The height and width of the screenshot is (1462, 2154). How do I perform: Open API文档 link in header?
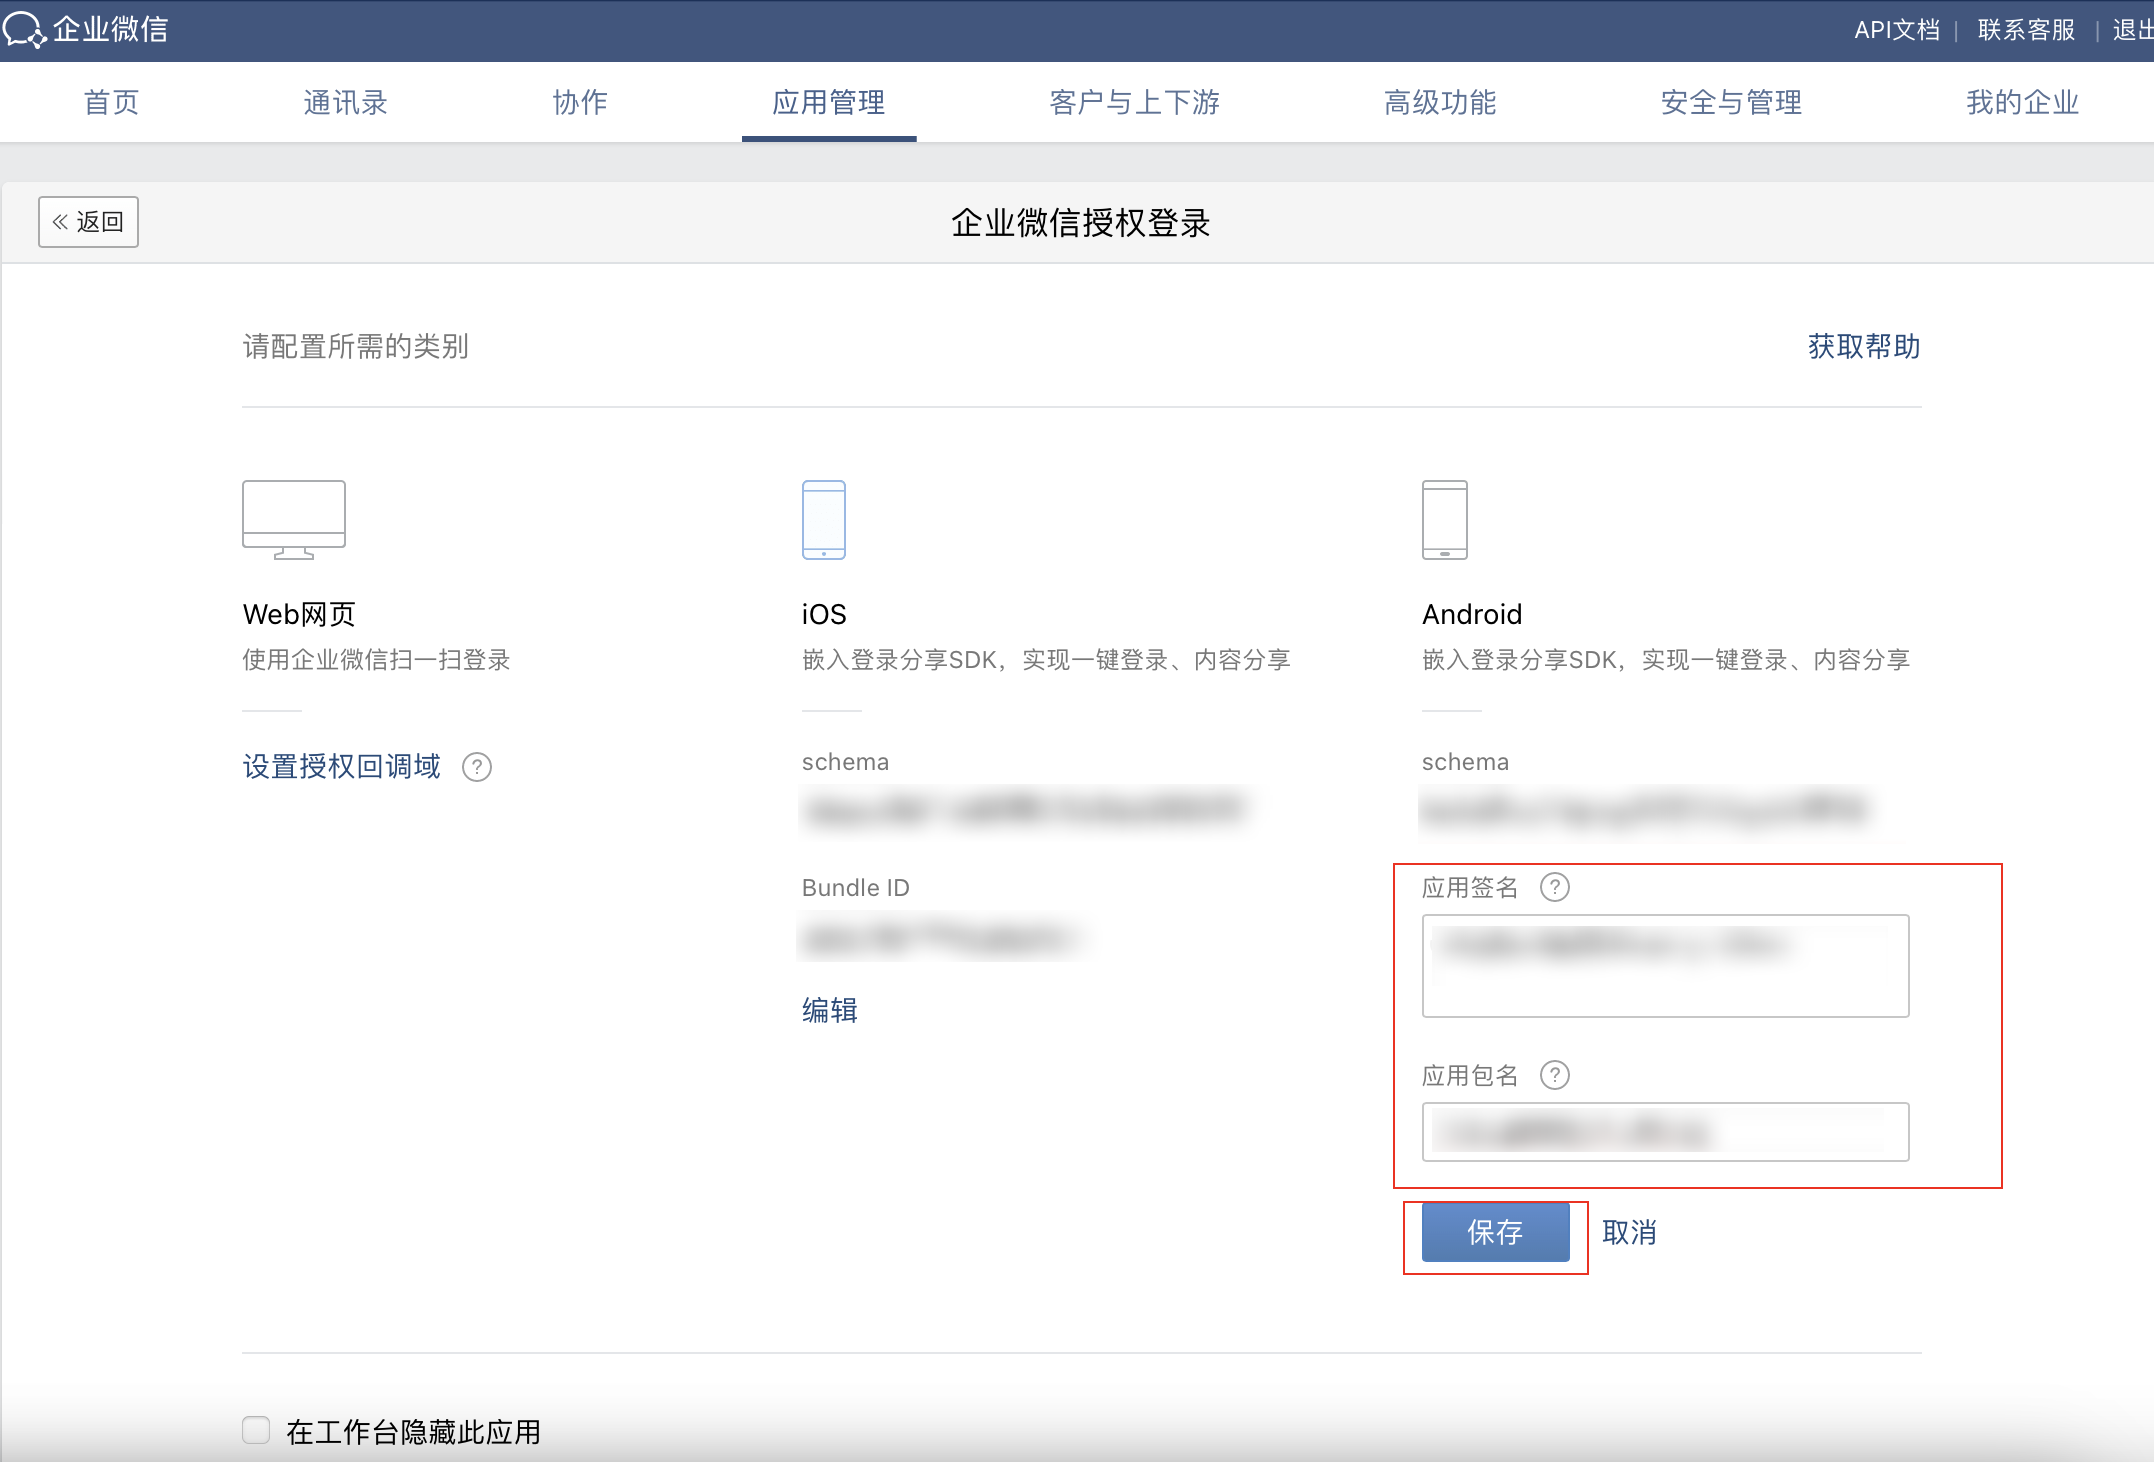coord(1897,30)
